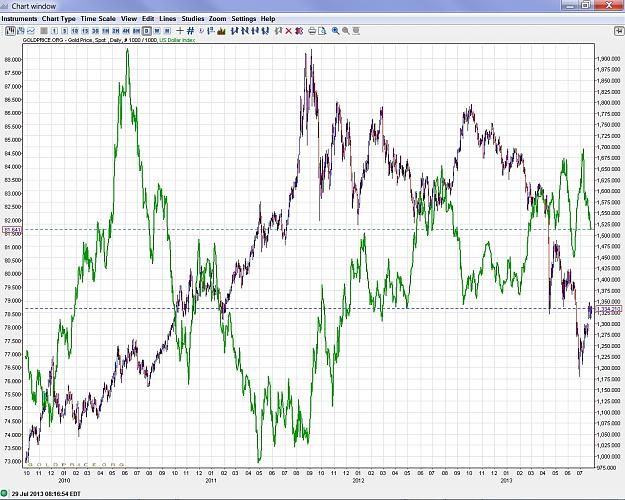Select the Daily (D) time scale button
The width and height of the screenshot is (625, 500).
[x=147, y=31]
